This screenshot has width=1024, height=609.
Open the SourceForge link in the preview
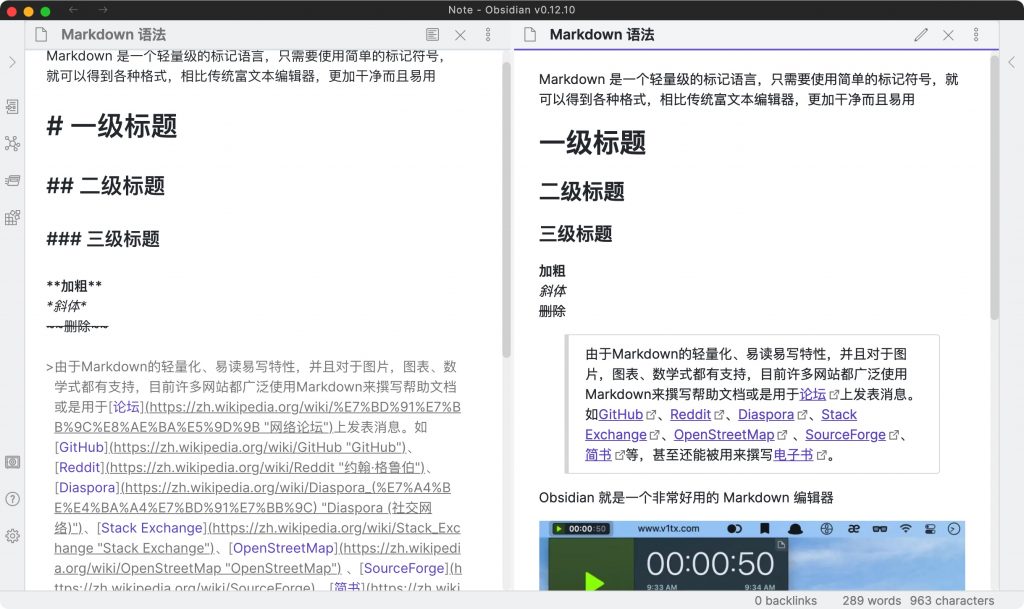point(846,435)
